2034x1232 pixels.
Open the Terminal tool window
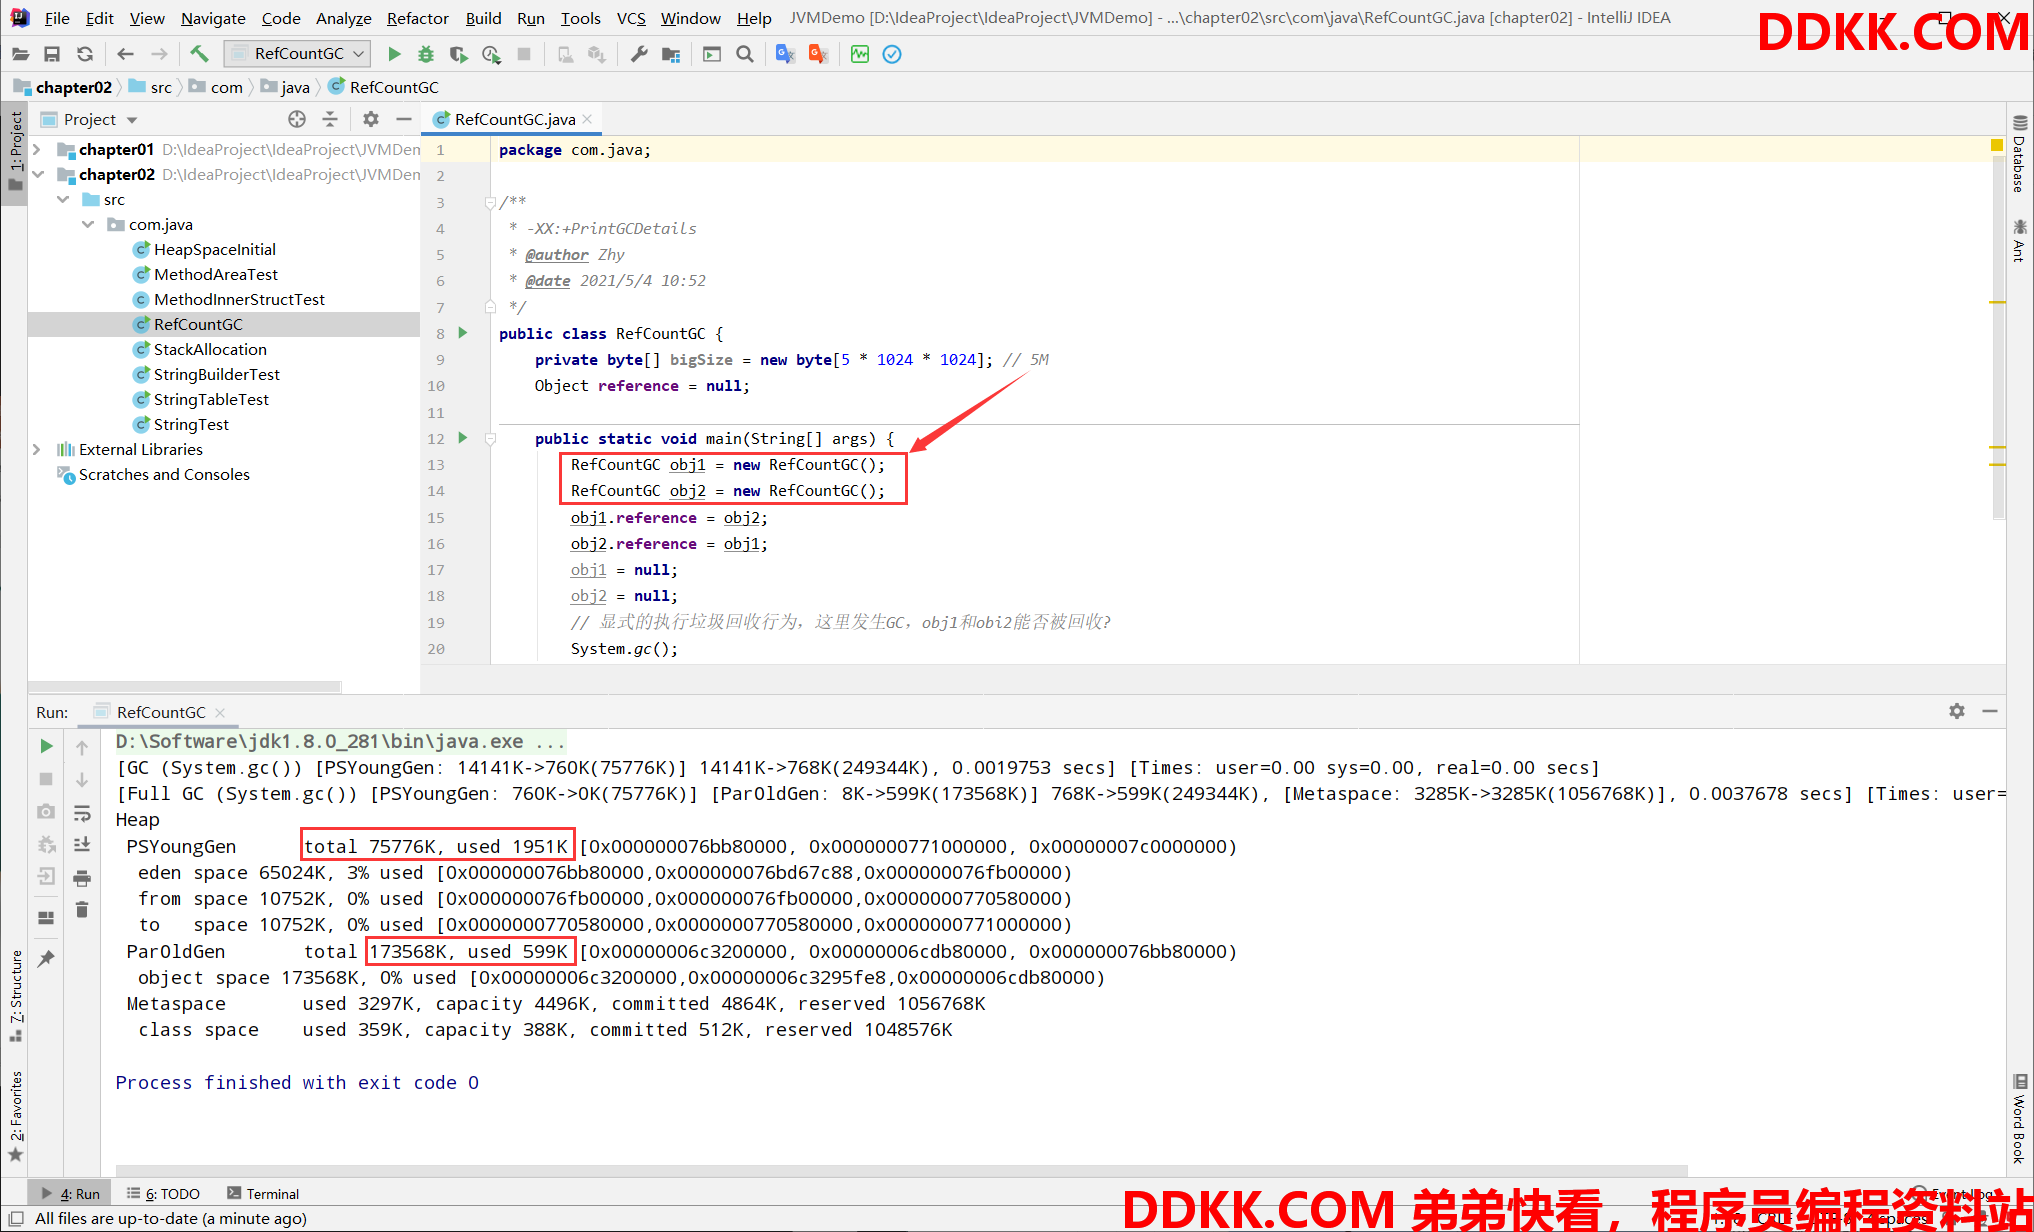tap(263, 1194)
